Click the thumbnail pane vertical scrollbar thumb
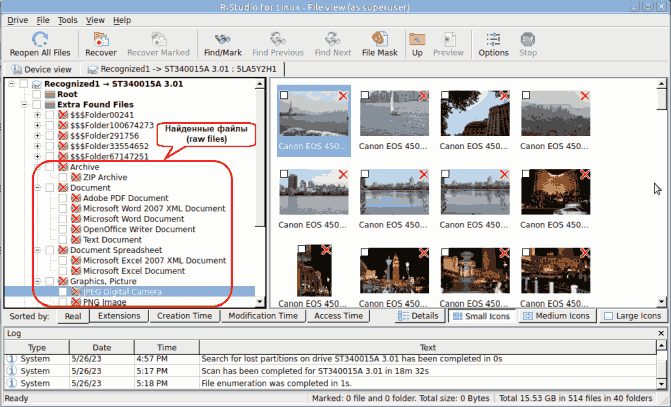 [x=662, y=99]
